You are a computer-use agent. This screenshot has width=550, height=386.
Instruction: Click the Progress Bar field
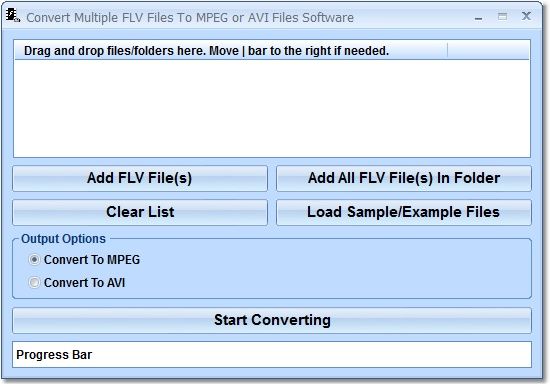click(x=272, y=355)
